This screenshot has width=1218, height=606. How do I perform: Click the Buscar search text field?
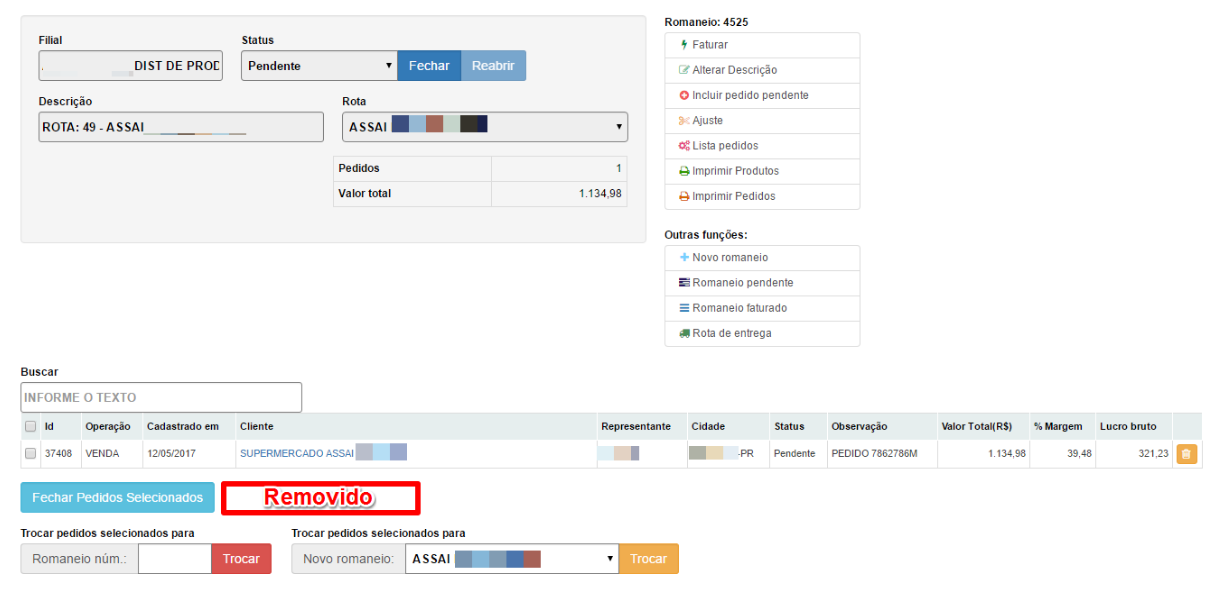pyautogui.click(x=161, y=398)
